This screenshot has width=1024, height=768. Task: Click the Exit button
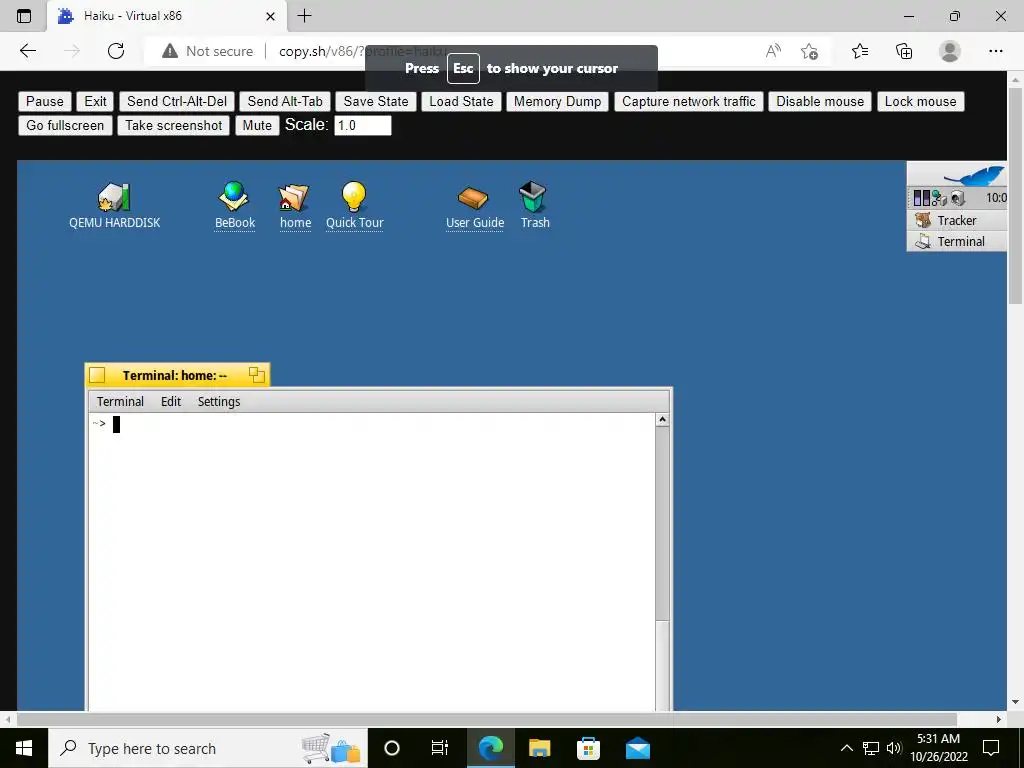(x=95, y=101)
